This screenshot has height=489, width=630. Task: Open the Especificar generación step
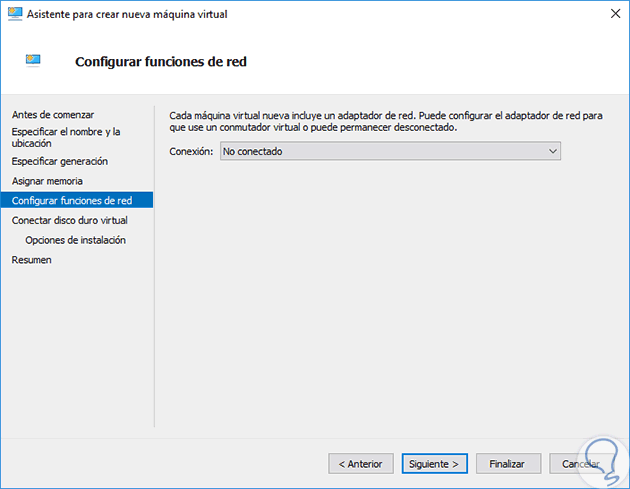pos(59,161)
